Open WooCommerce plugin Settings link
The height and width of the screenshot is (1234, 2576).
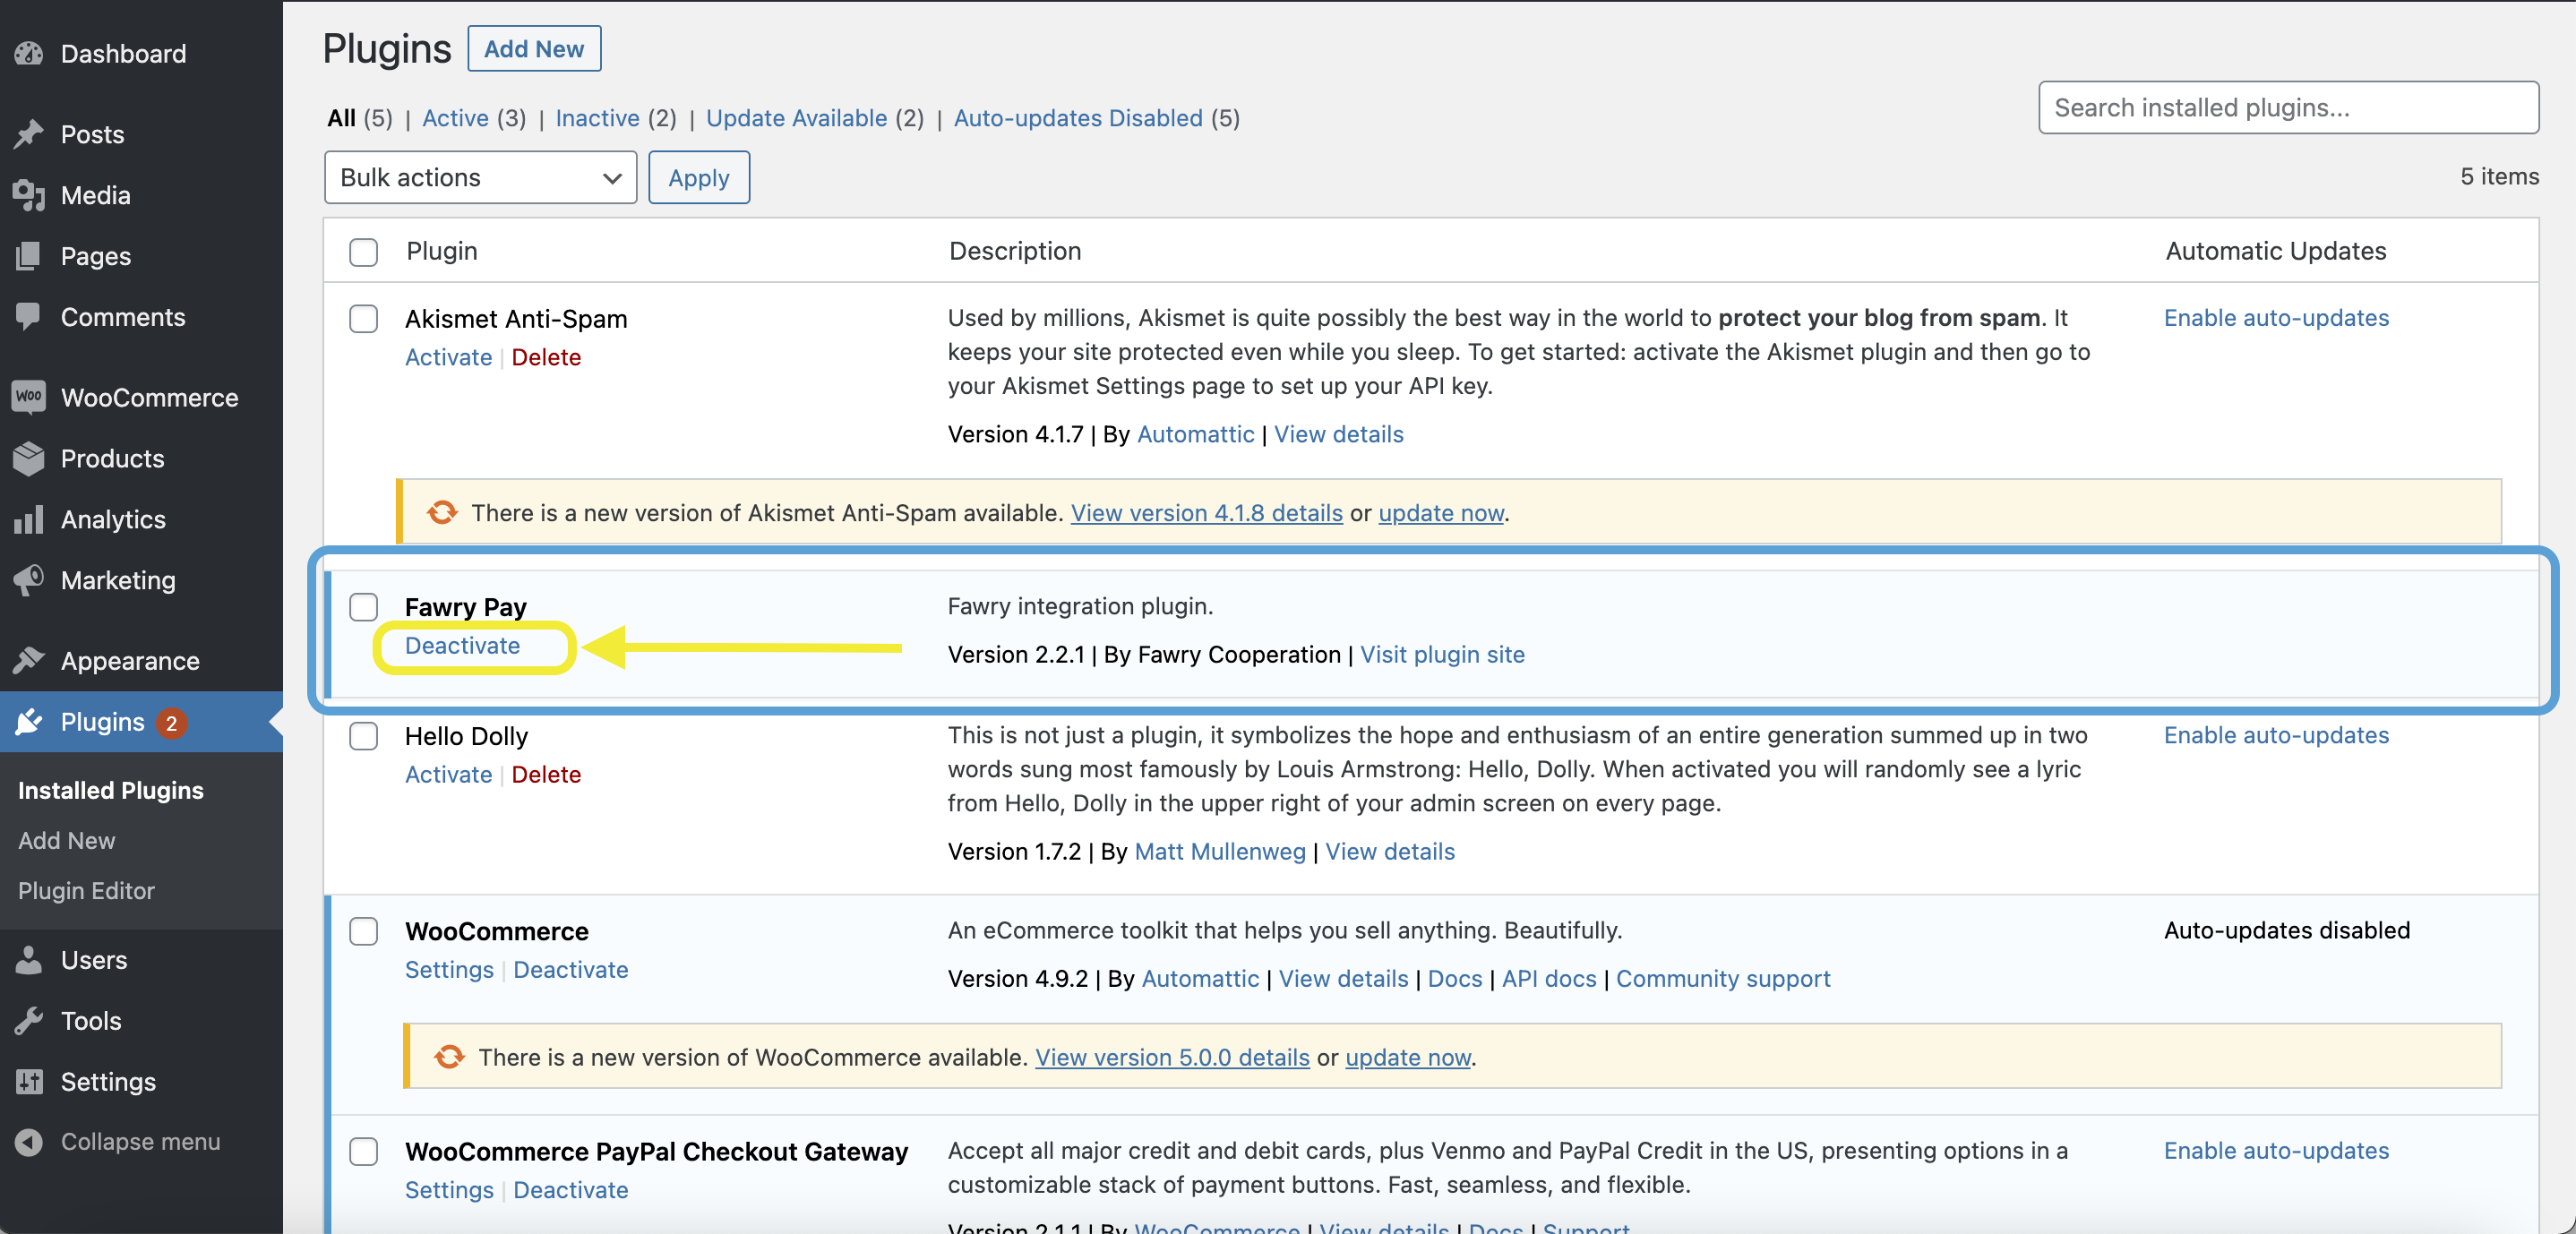449,969
